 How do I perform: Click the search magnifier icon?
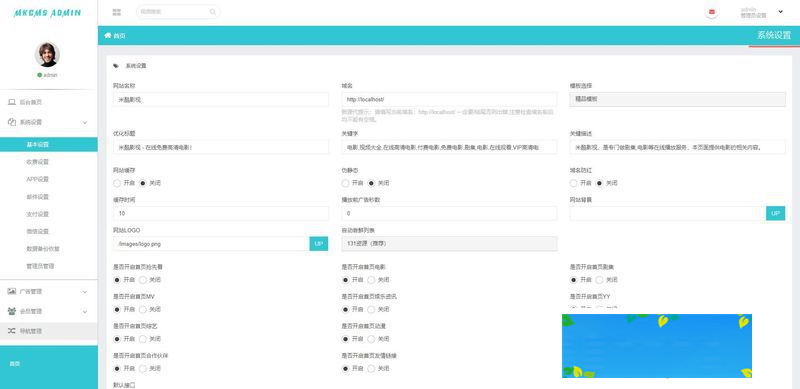tap(213, 12)
